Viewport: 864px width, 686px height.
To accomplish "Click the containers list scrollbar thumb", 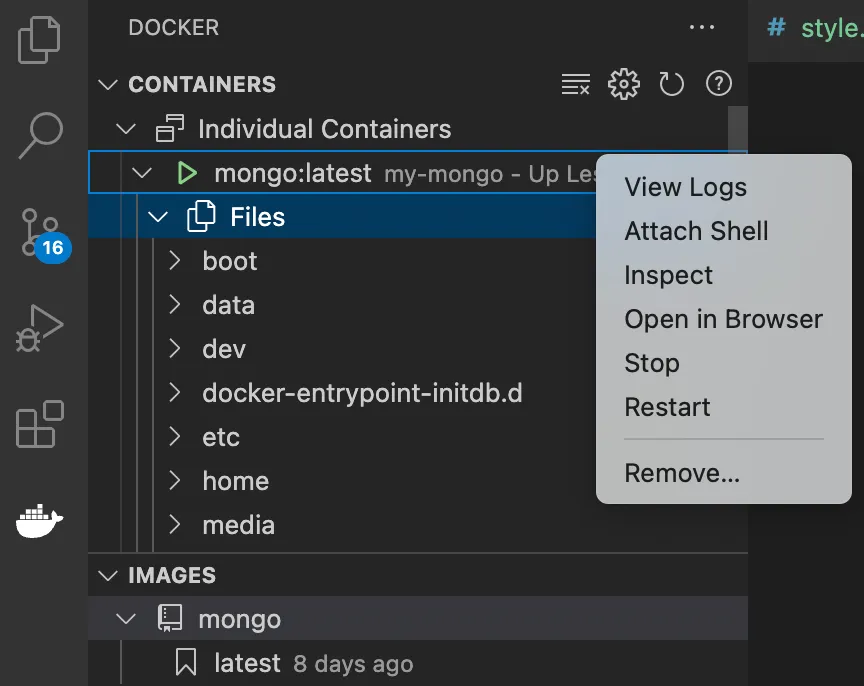I will tap(738, 128).
